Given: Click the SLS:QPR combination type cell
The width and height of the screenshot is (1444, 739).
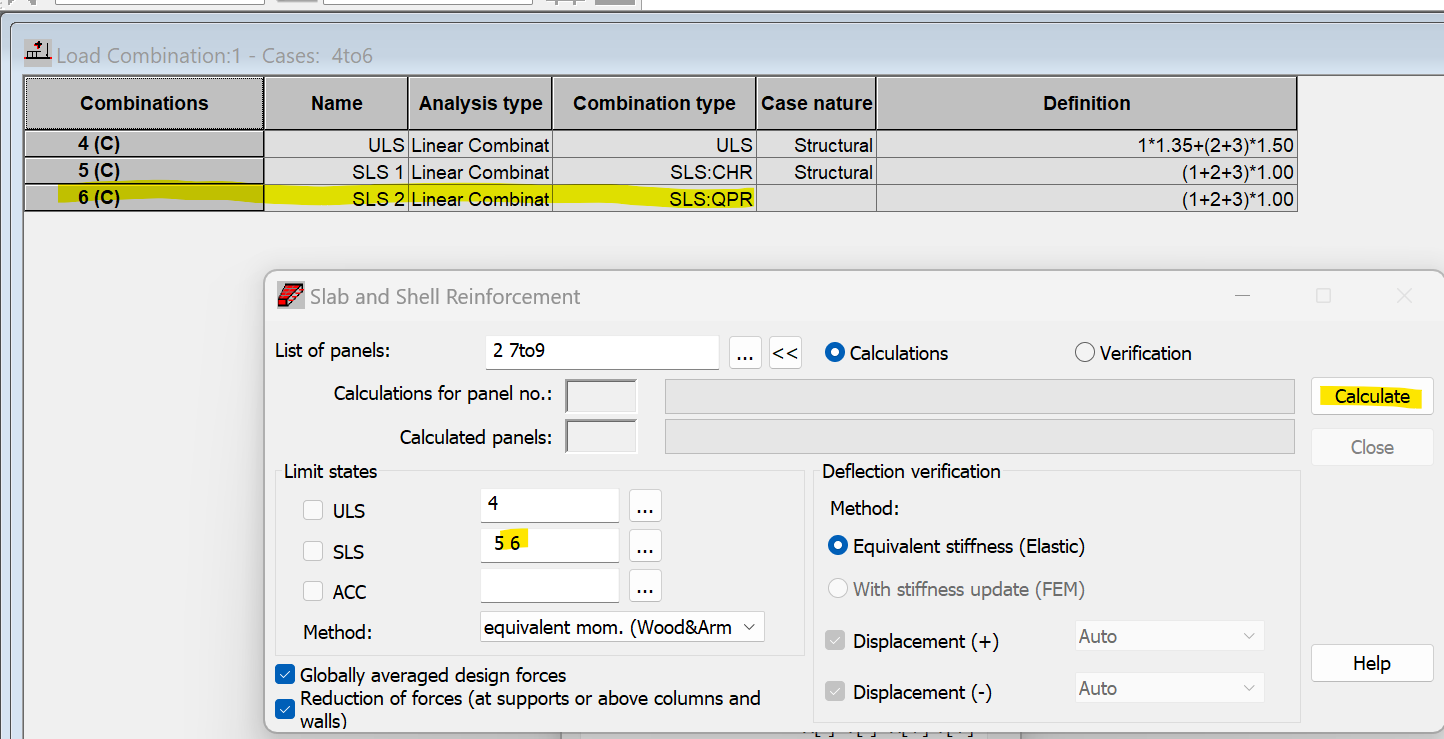Looking at the screenshot, I should [x=654, y=199].
